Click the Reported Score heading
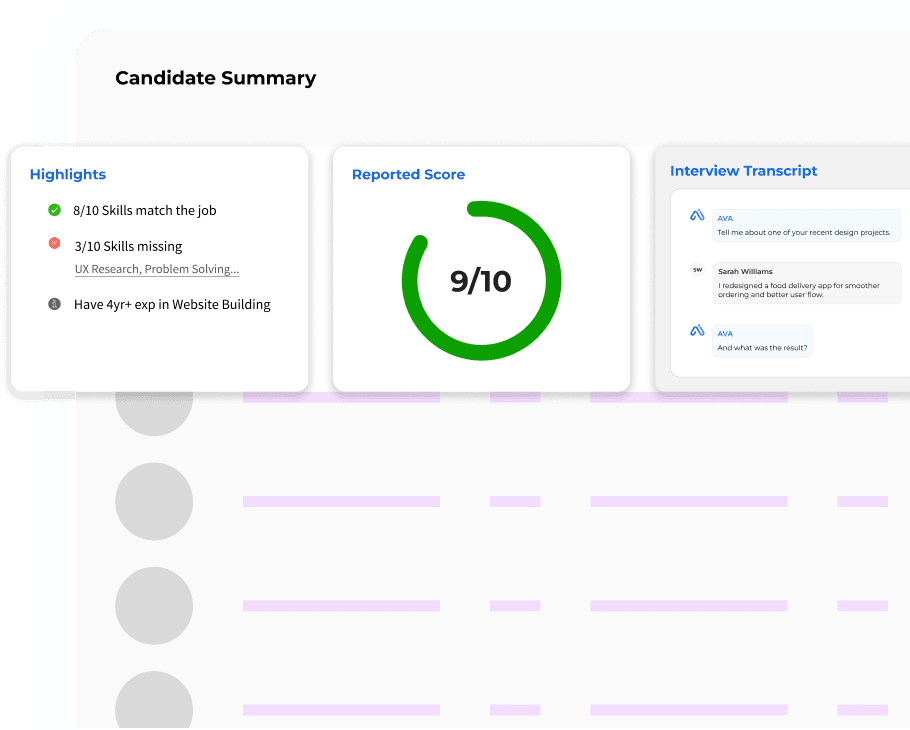 408,174
